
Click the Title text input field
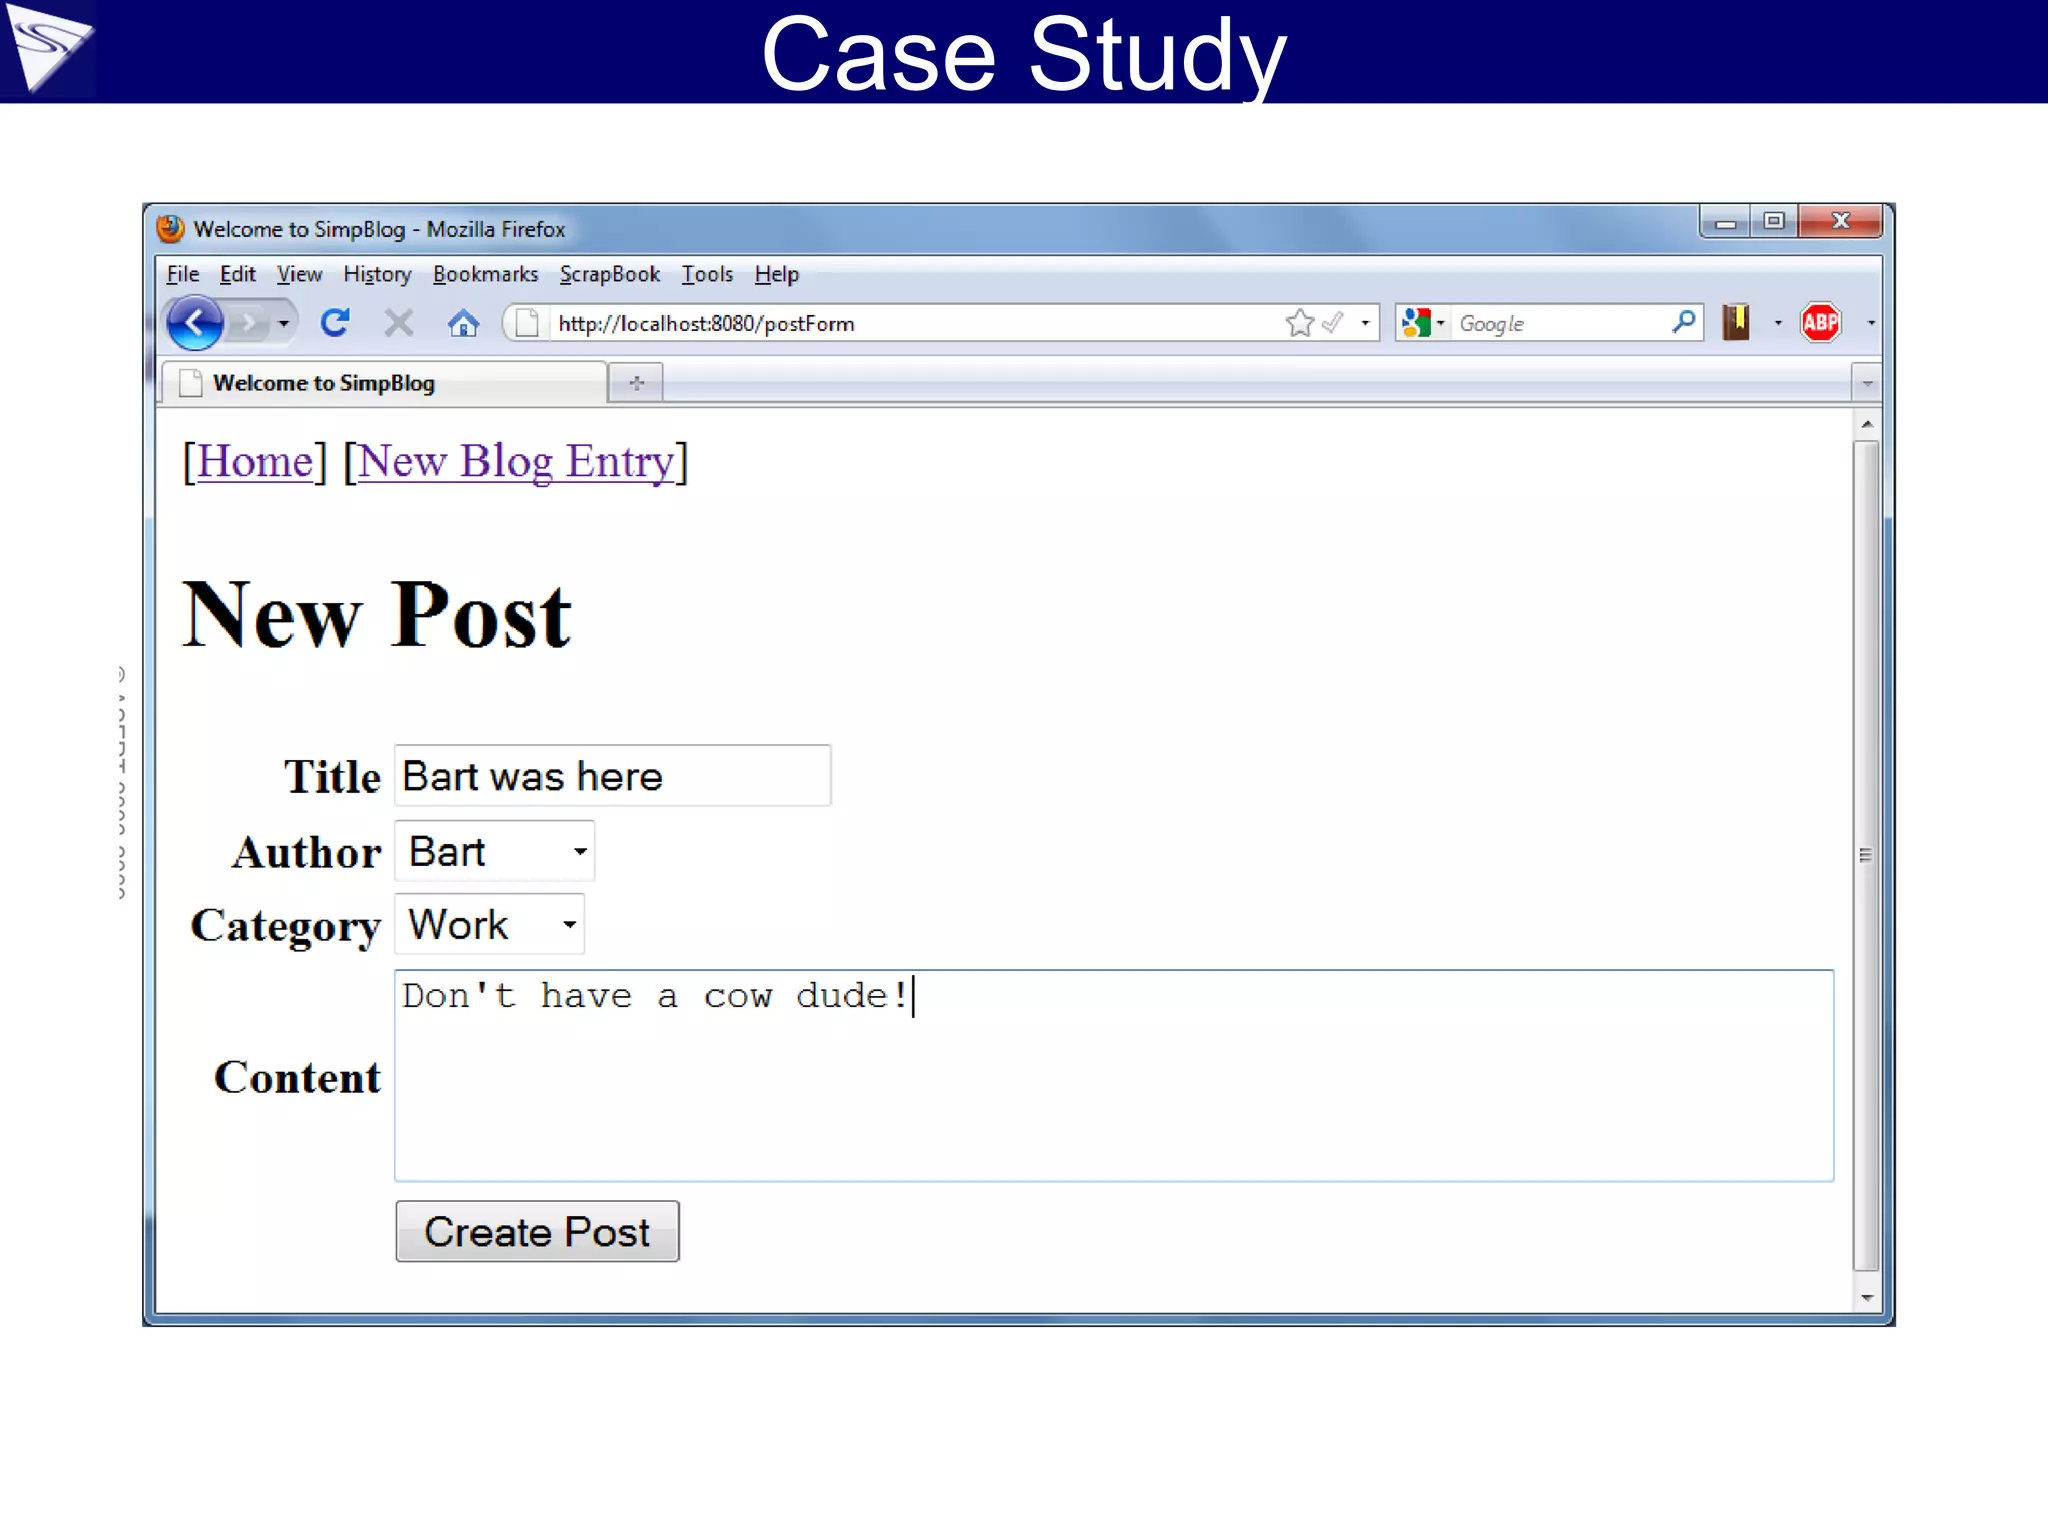click(612, 776)
